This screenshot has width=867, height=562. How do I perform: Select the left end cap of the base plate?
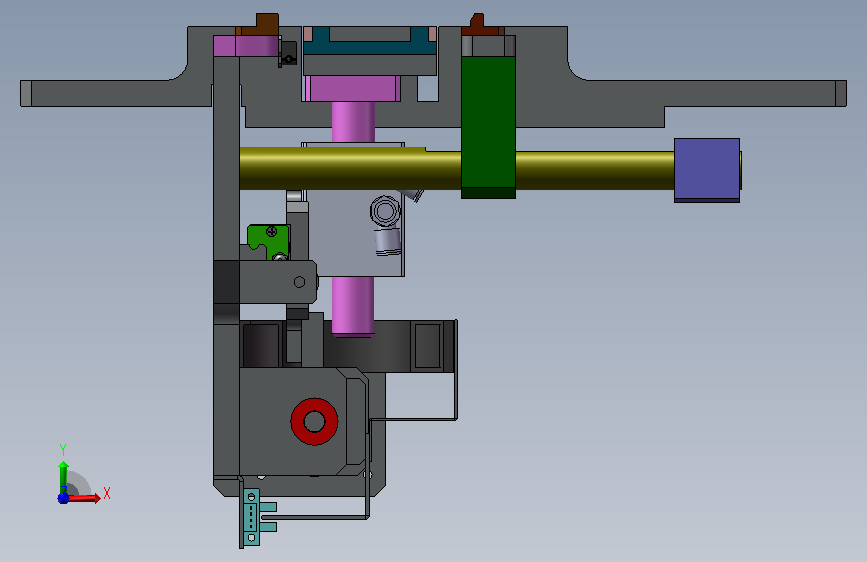click(26, 93)
